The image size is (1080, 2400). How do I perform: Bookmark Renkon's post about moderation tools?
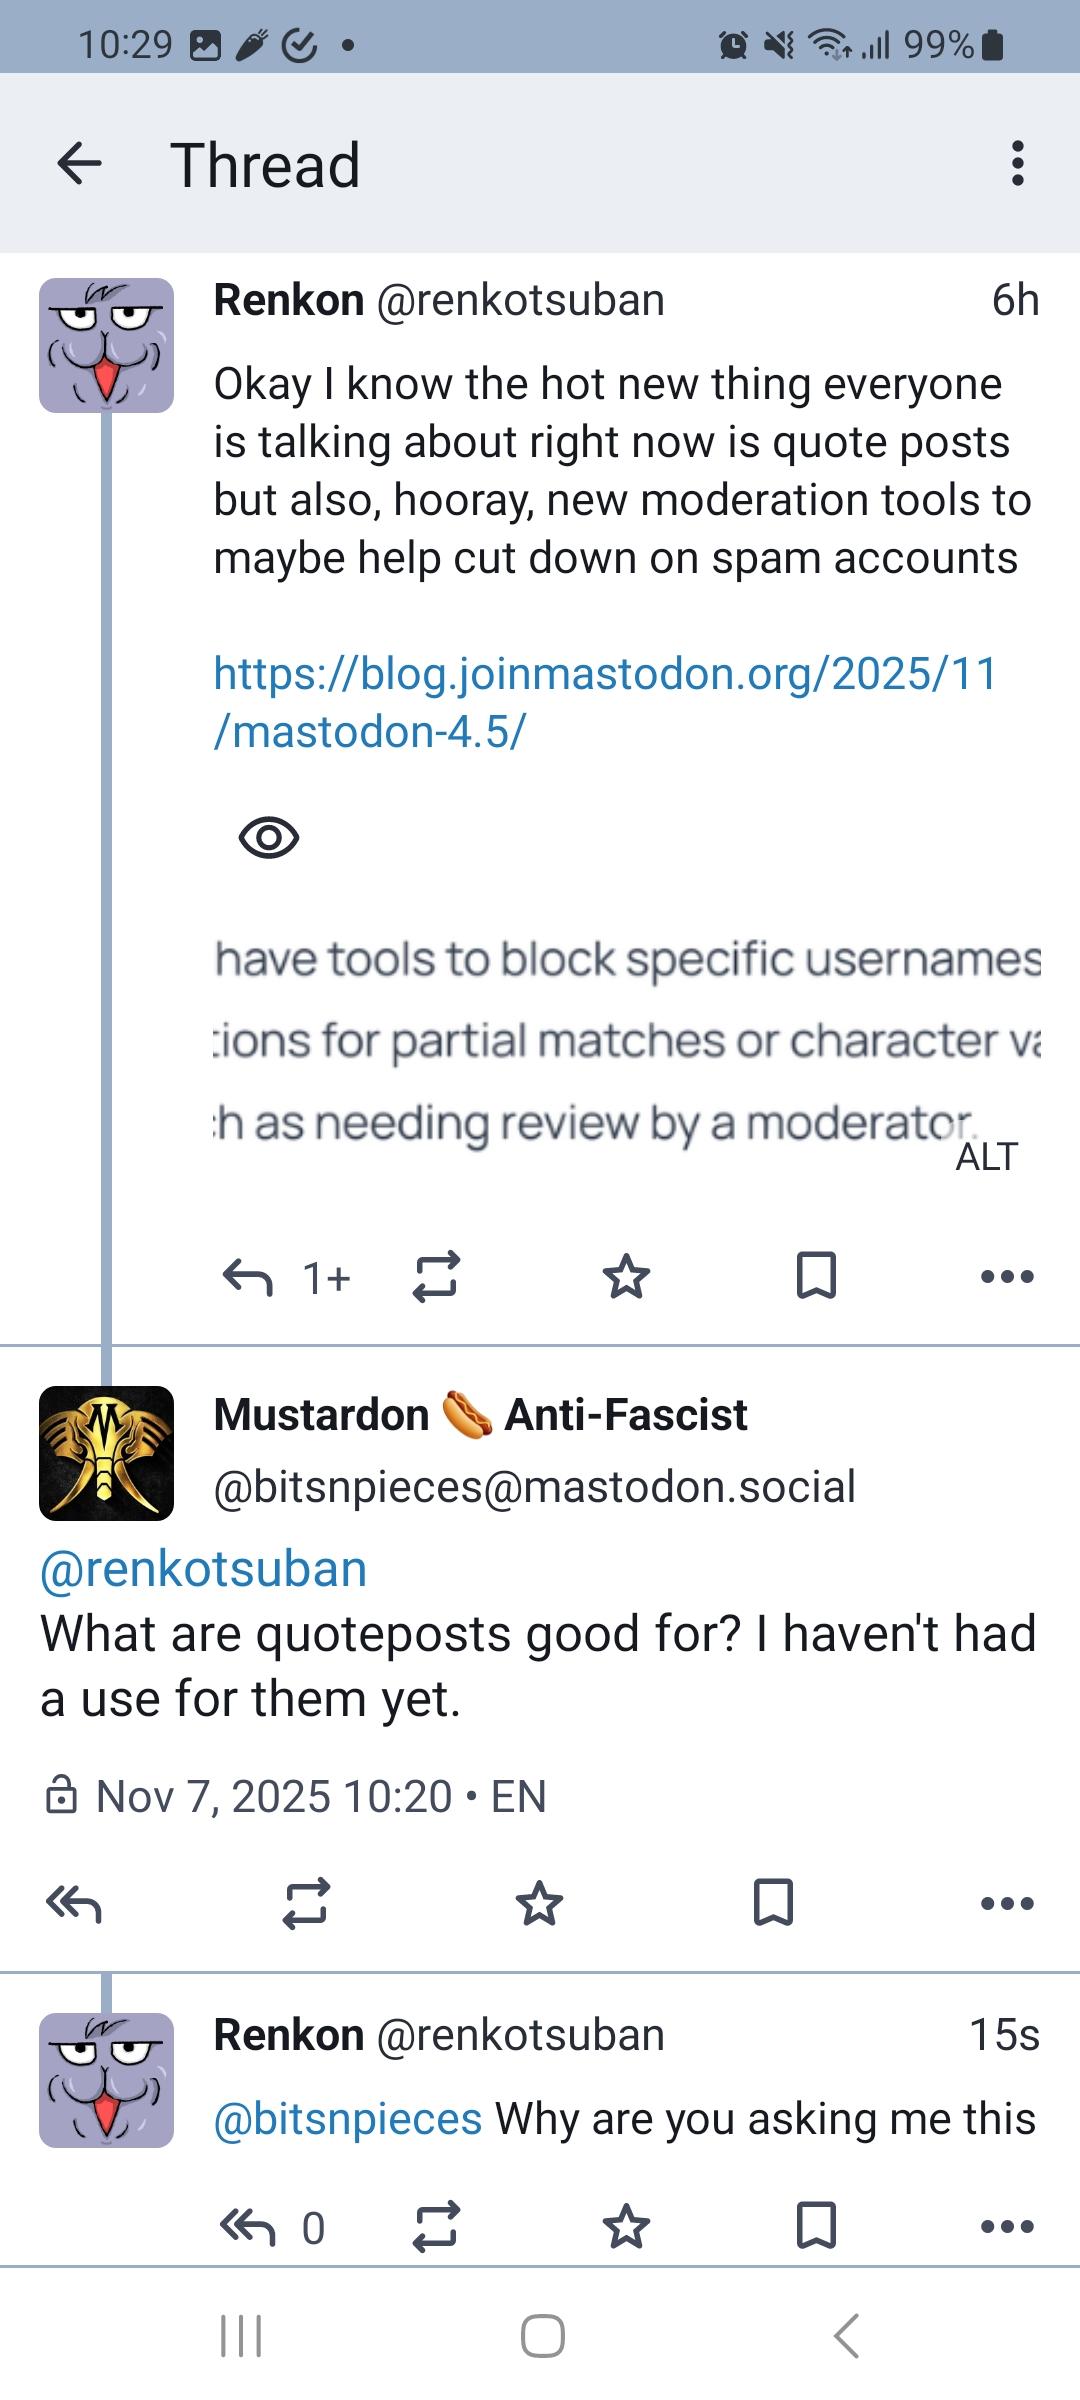click(x=816, y=1276)
